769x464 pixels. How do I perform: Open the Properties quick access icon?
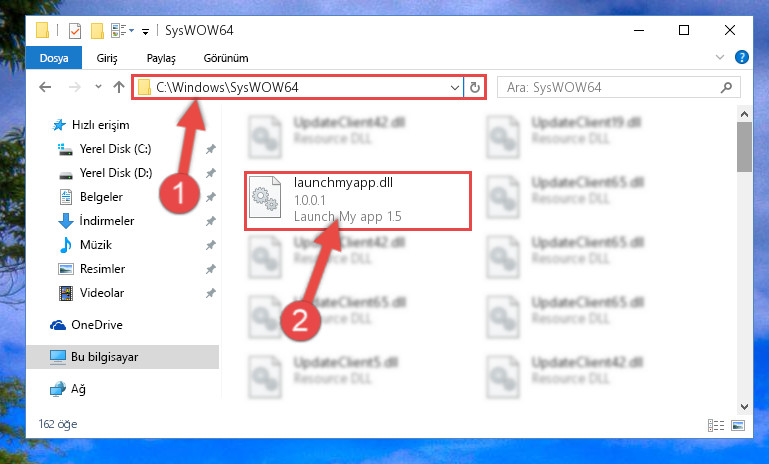(x=75, y=31)
